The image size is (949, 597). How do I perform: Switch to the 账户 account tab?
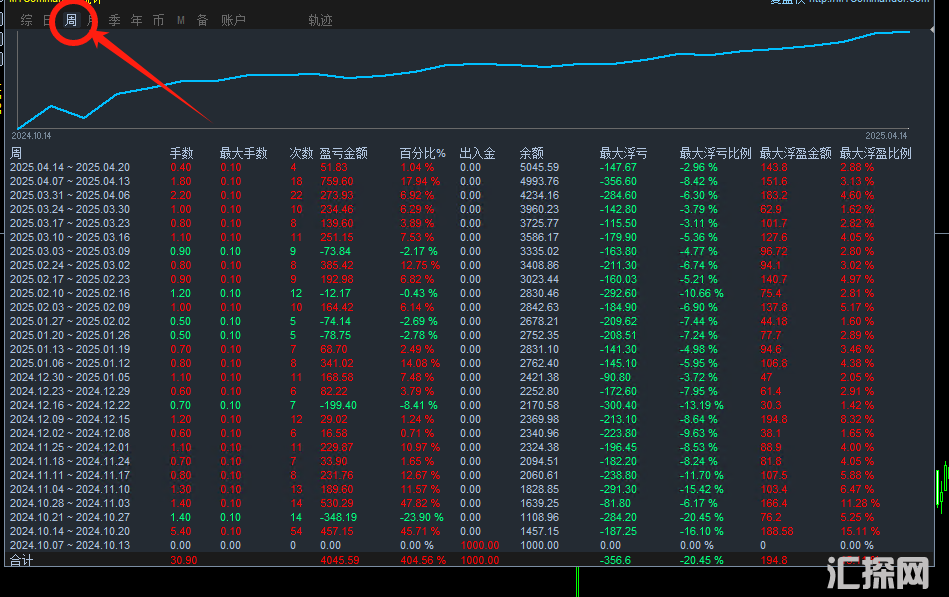tap(233, 20)
